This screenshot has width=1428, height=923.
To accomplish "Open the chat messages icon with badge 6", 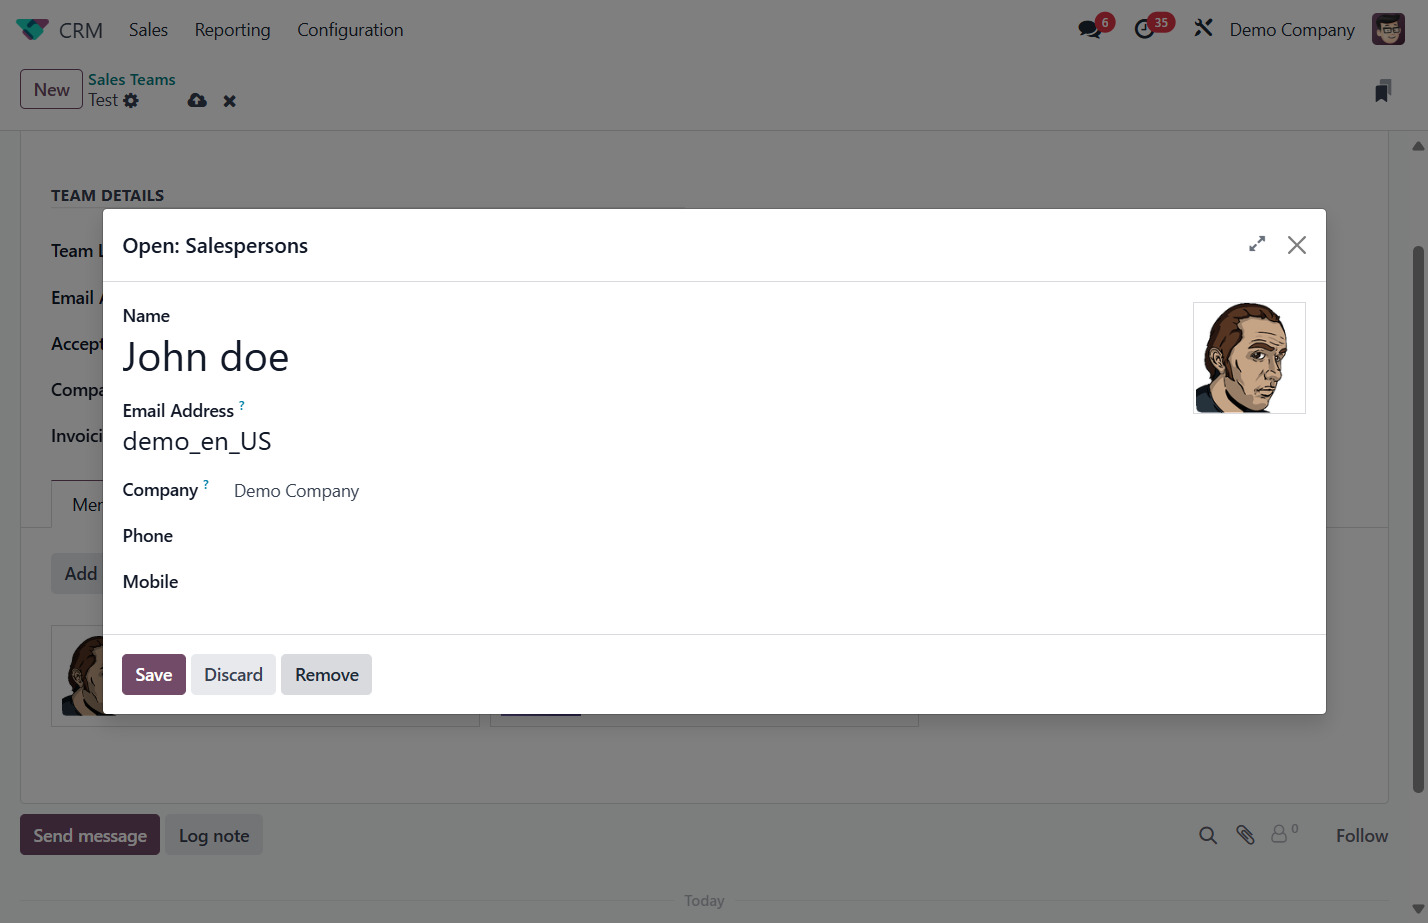I will tap(1090, 29).
